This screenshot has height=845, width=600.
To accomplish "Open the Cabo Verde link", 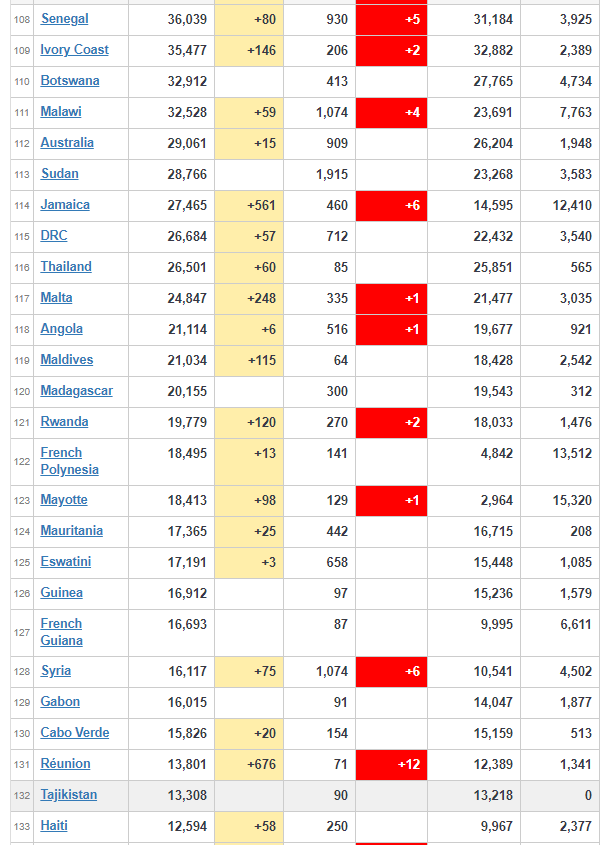I will 74,733.
